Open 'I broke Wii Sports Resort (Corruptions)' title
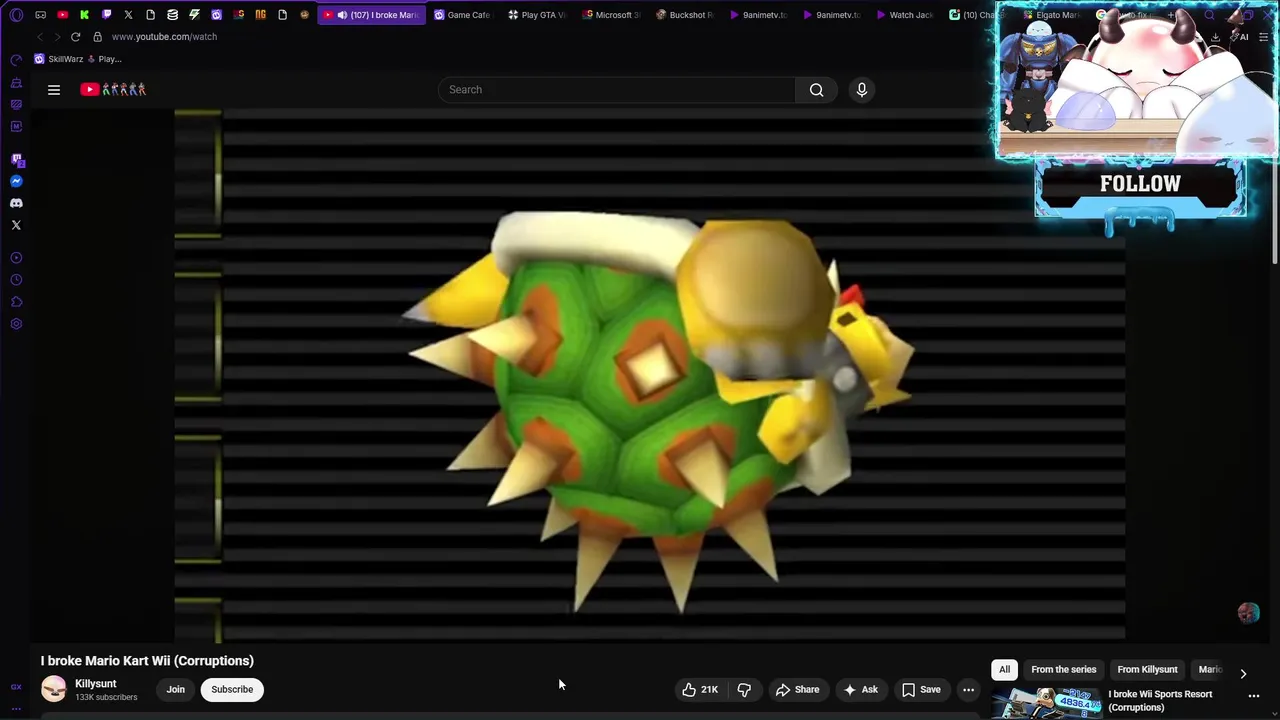Screen dimensions: 1280x720 (1160, 700)
